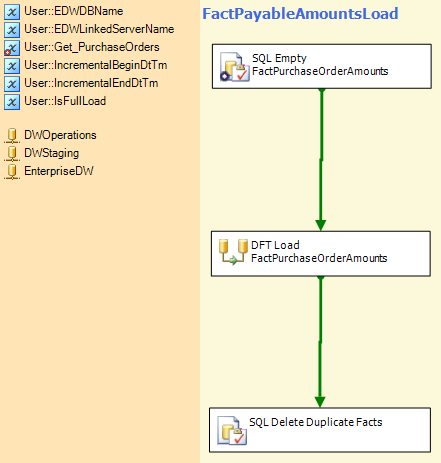Click the Get_PurchaseOrders variable icon with red marker
Screen dimensions: 441x463
click(x=12, y=48)
